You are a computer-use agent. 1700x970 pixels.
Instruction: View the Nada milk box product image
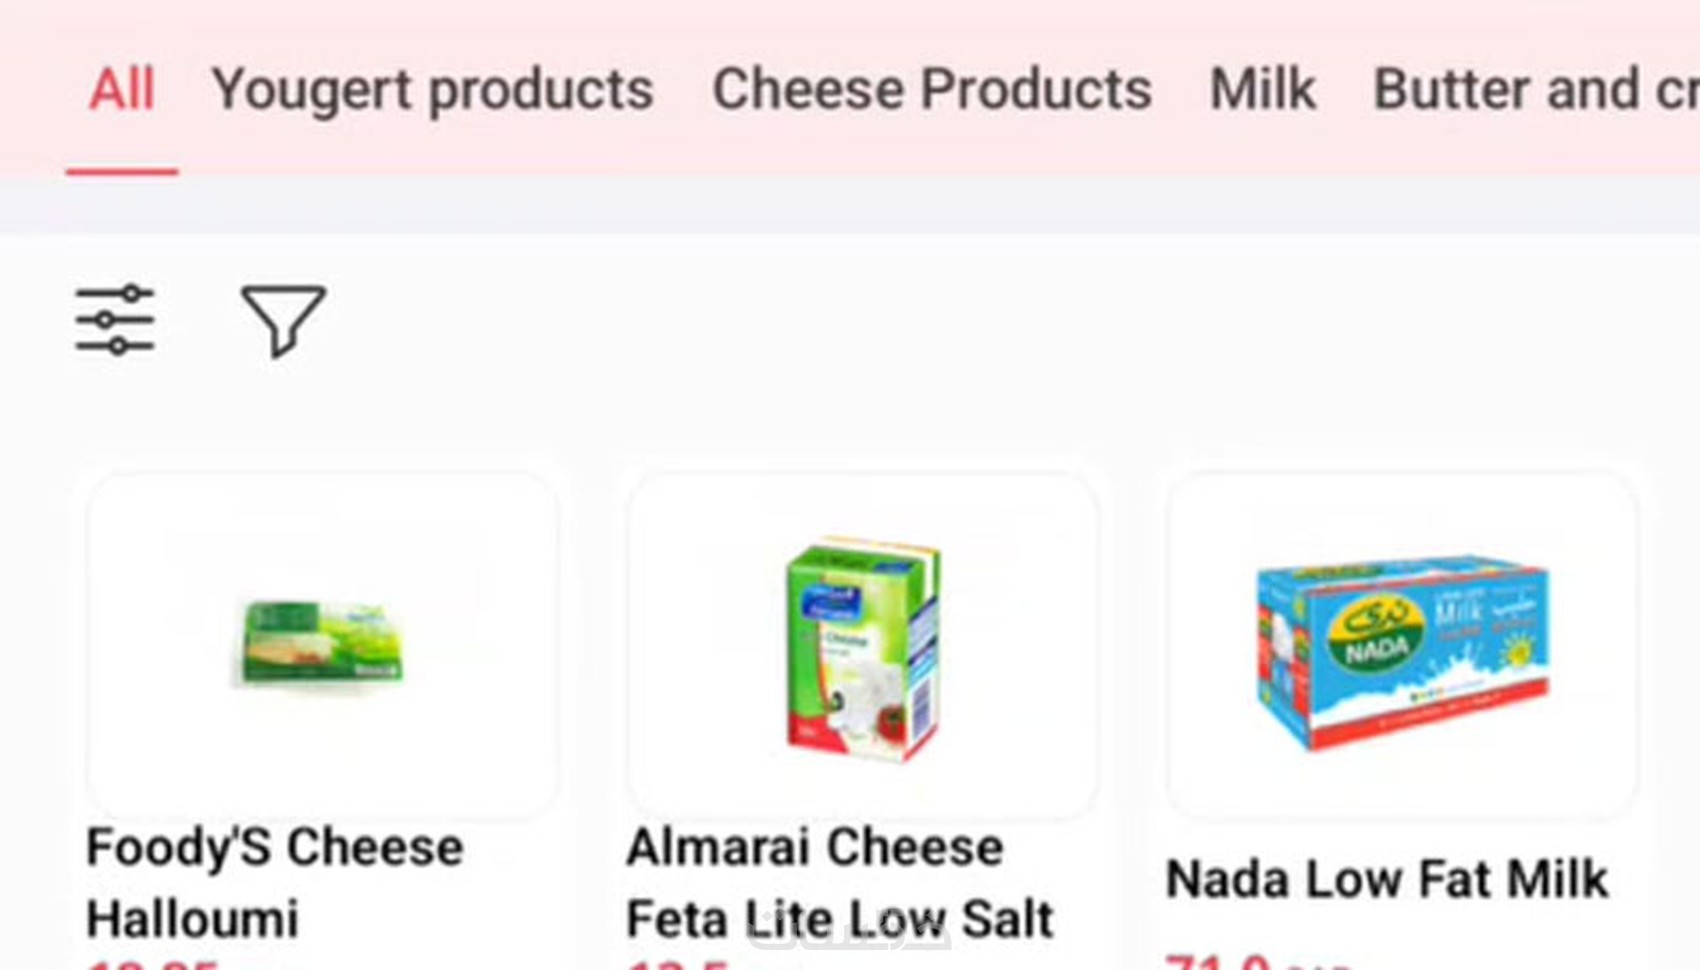click(1402, 650)
